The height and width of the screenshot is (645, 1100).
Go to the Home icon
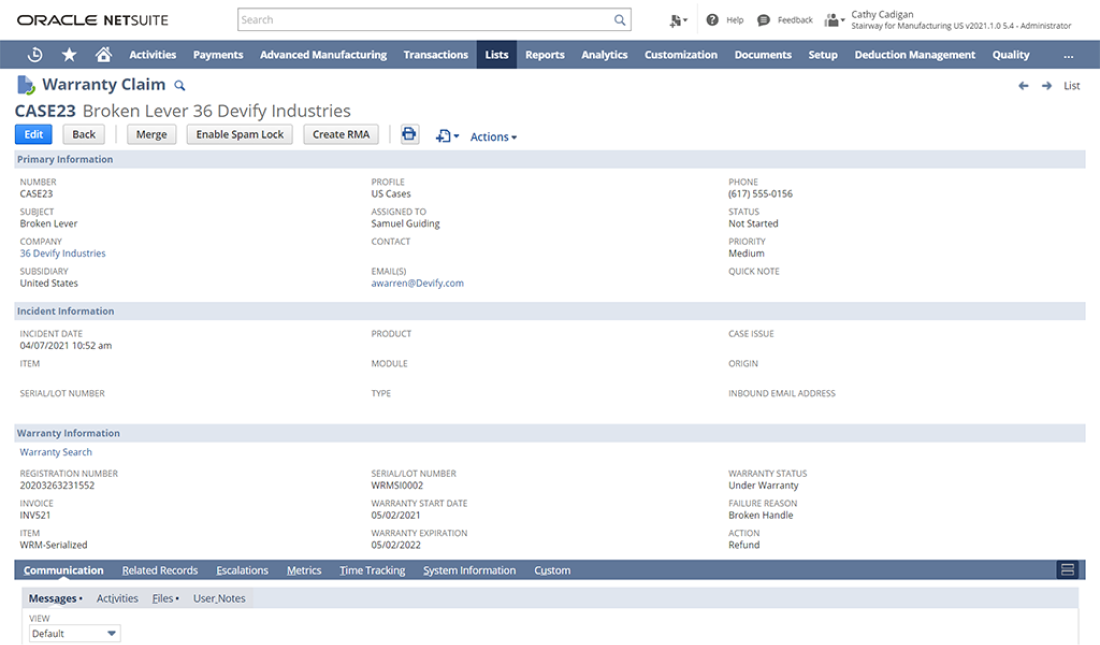pyautogui.click(x=103, y=55)
